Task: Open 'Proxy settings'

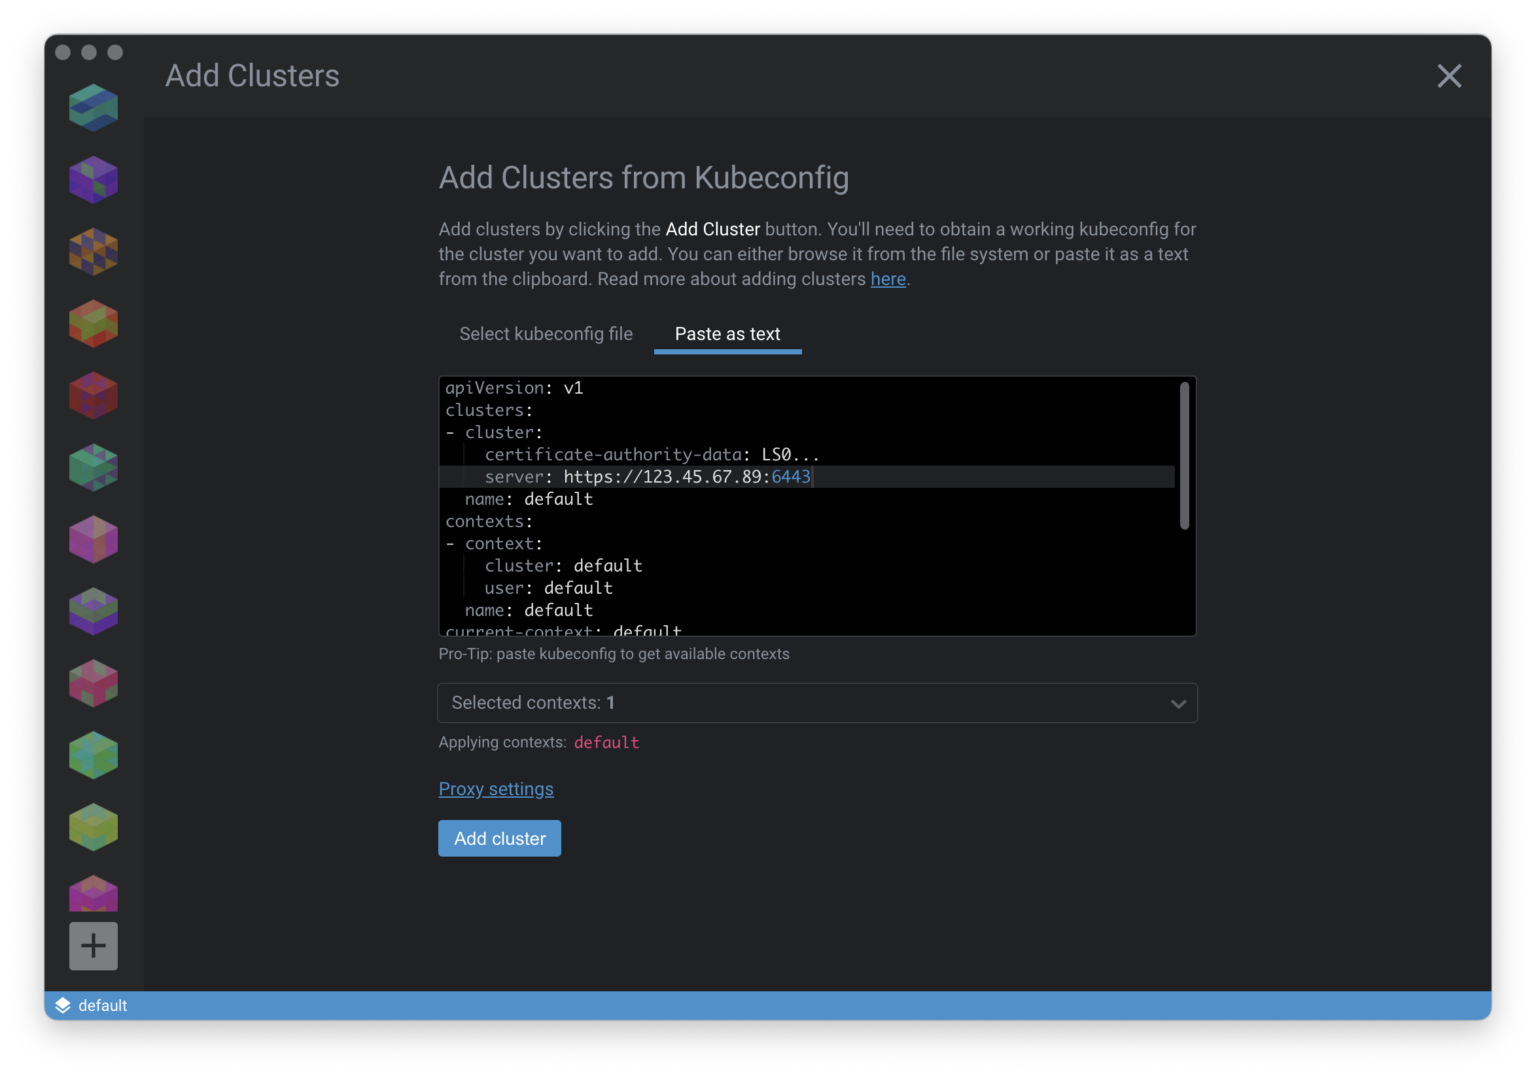Action: [x=496, y=789]
